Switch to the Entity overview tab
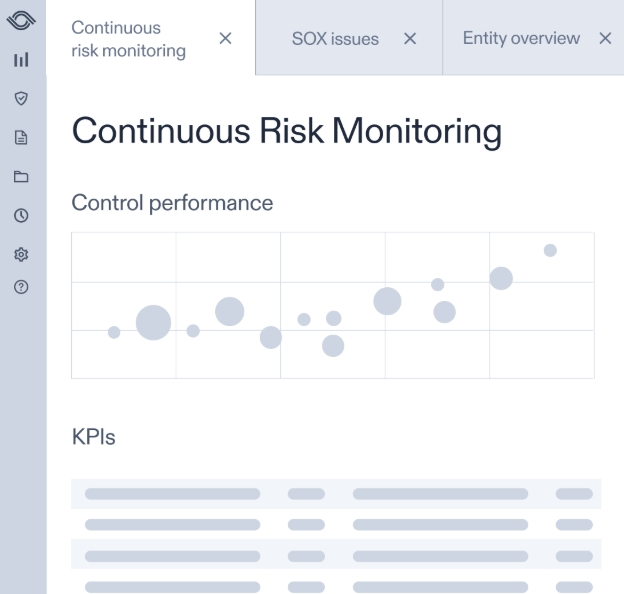624x594 pixels. tap(521, 38)
